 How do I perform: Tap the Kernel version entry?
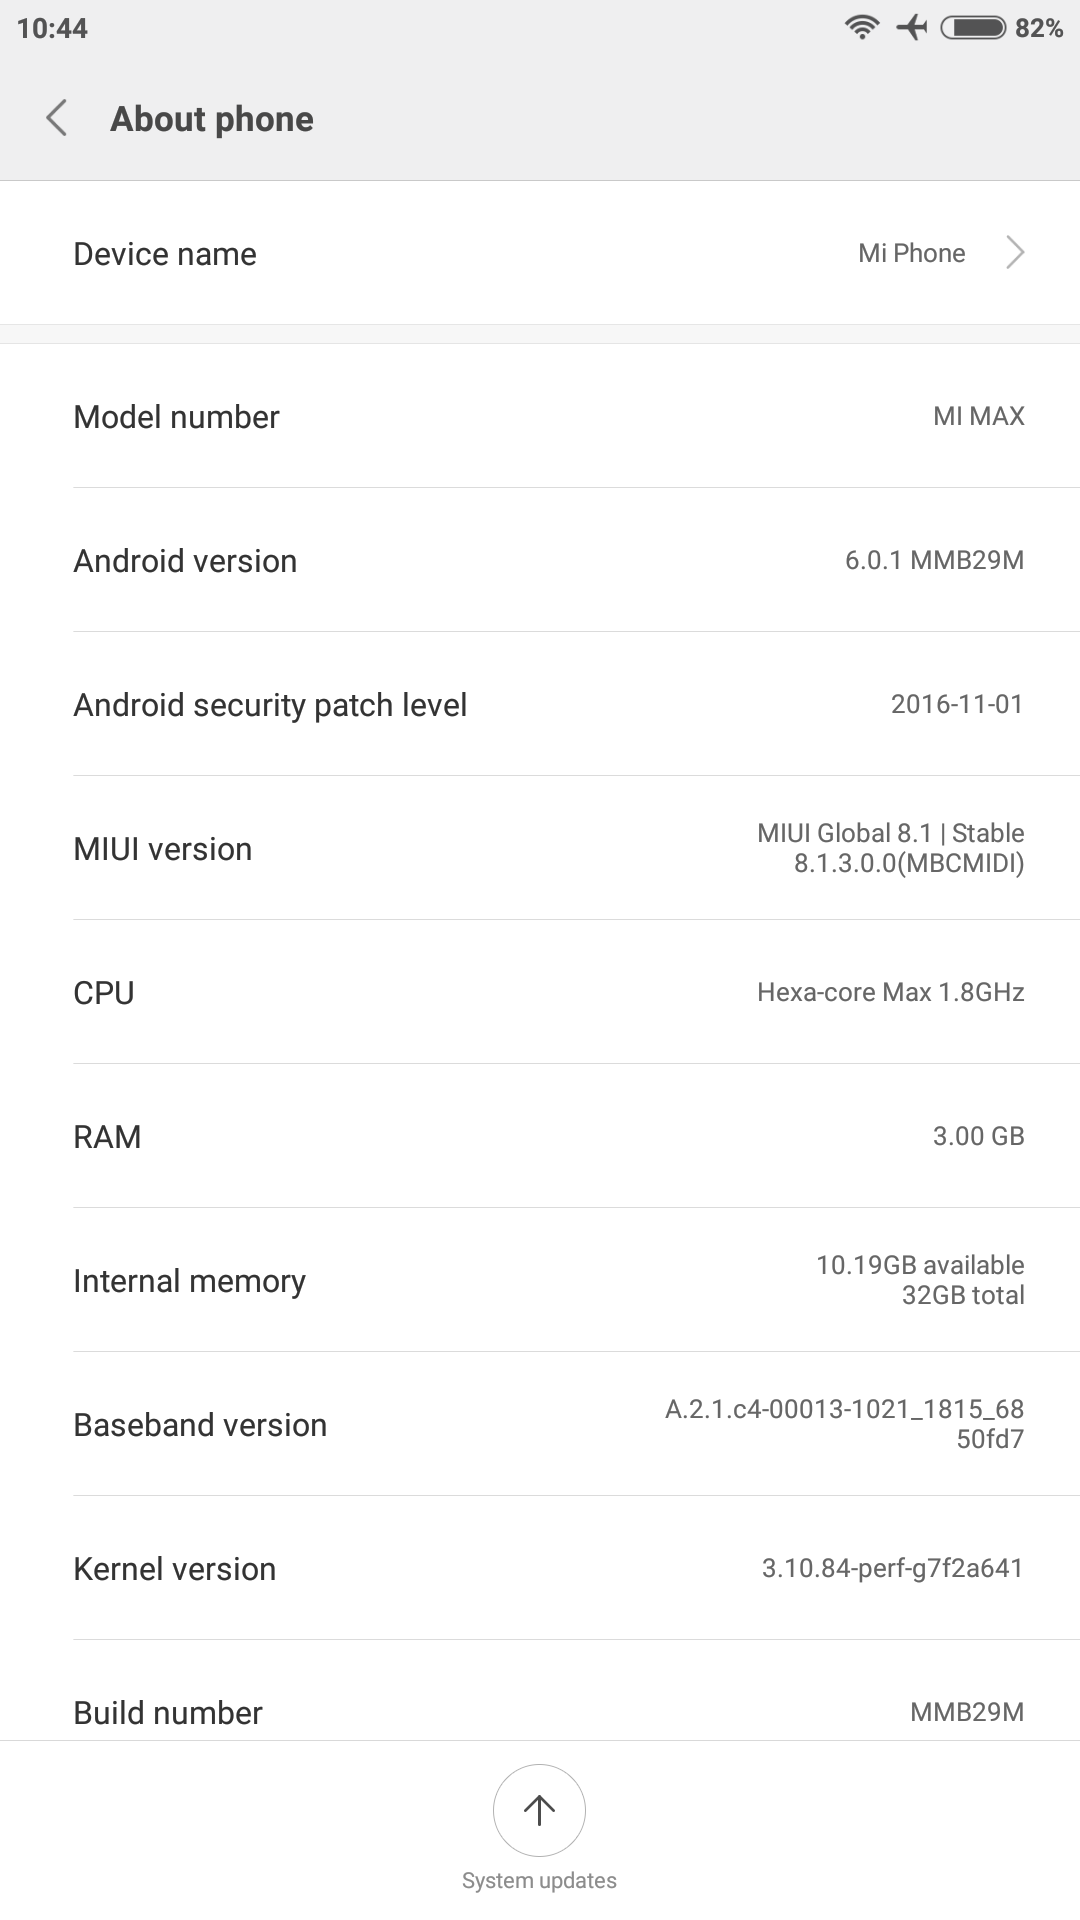(x=540, y=1568)
